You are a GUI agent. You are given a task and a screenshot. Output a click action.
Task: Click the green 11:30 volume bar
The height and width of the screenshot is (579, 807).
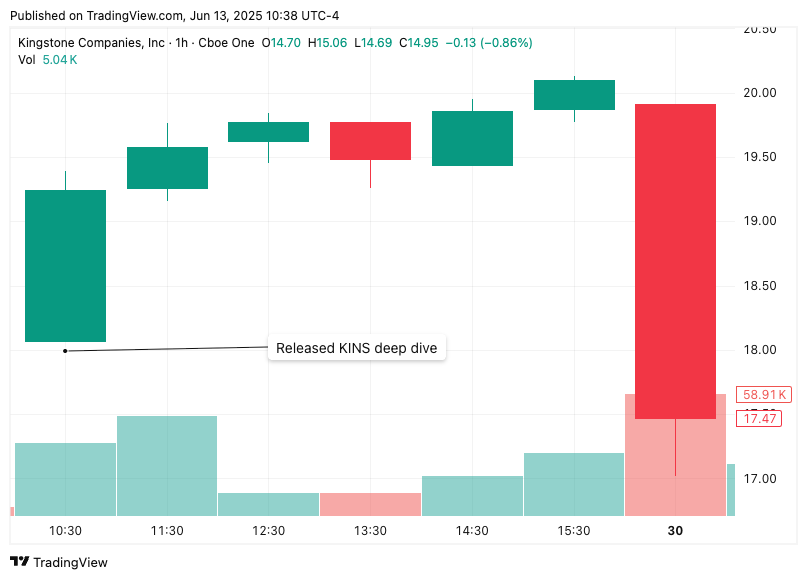tap(167, 466)
